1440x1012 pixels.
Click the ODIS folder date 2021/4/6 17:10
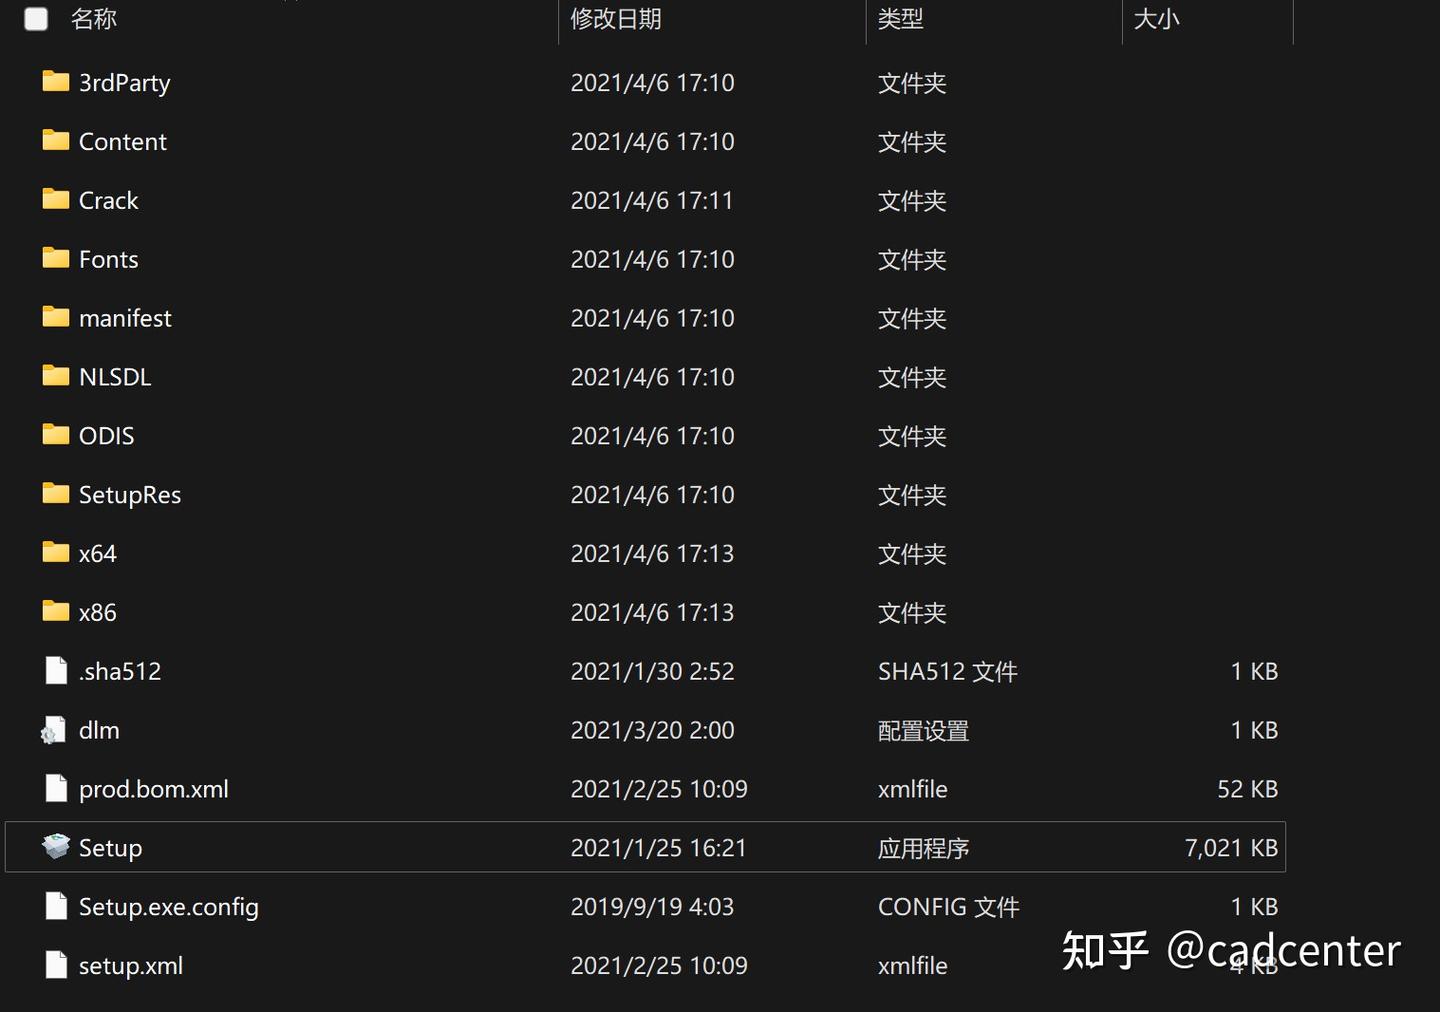pos(652,436)
